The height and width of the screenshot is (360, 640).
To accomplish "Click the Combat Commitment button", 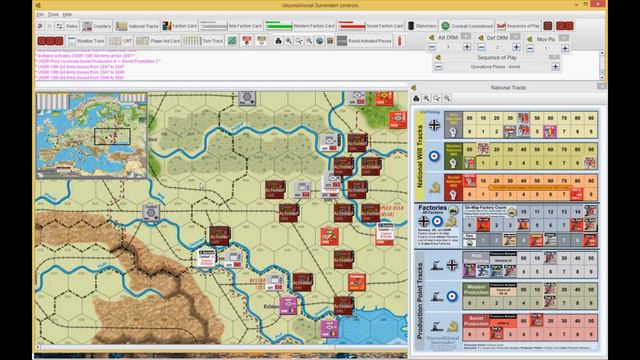I will point(467,26).
